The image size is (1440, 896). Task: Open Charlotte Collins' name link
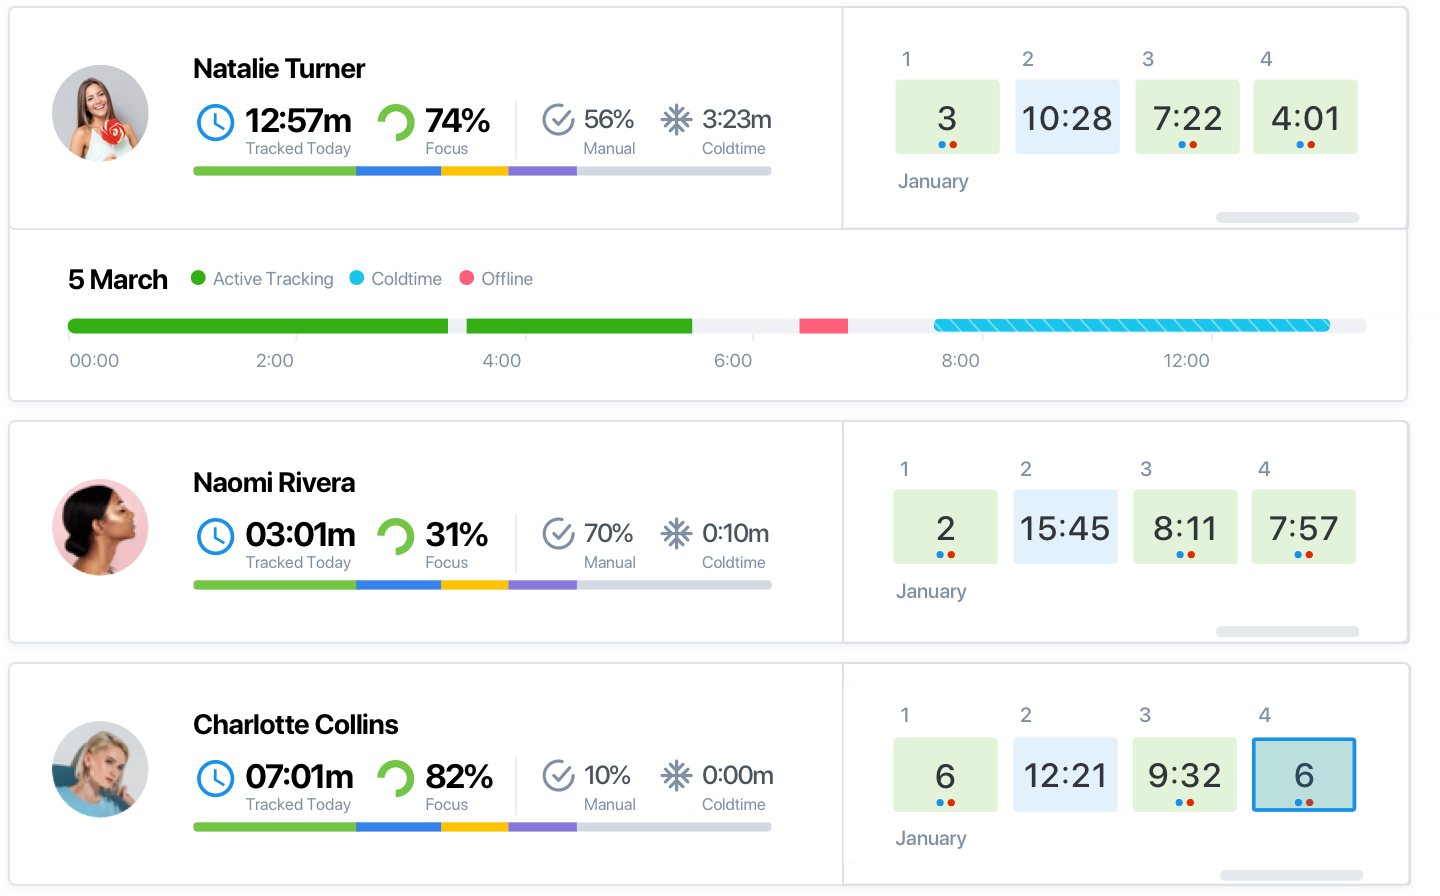coord(295,724)
